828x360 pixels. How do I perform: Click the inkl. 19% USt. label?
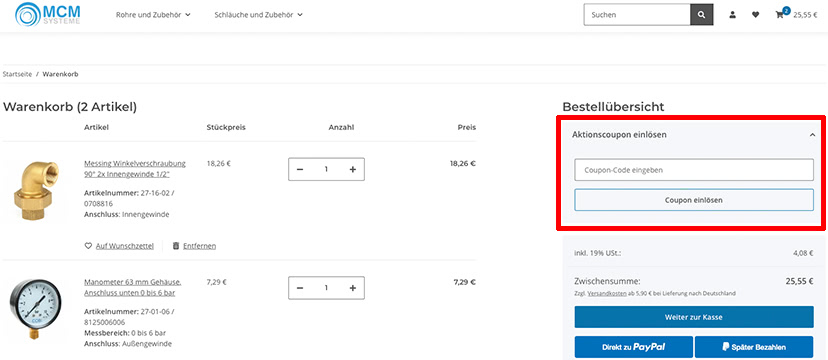pos(597,253)
